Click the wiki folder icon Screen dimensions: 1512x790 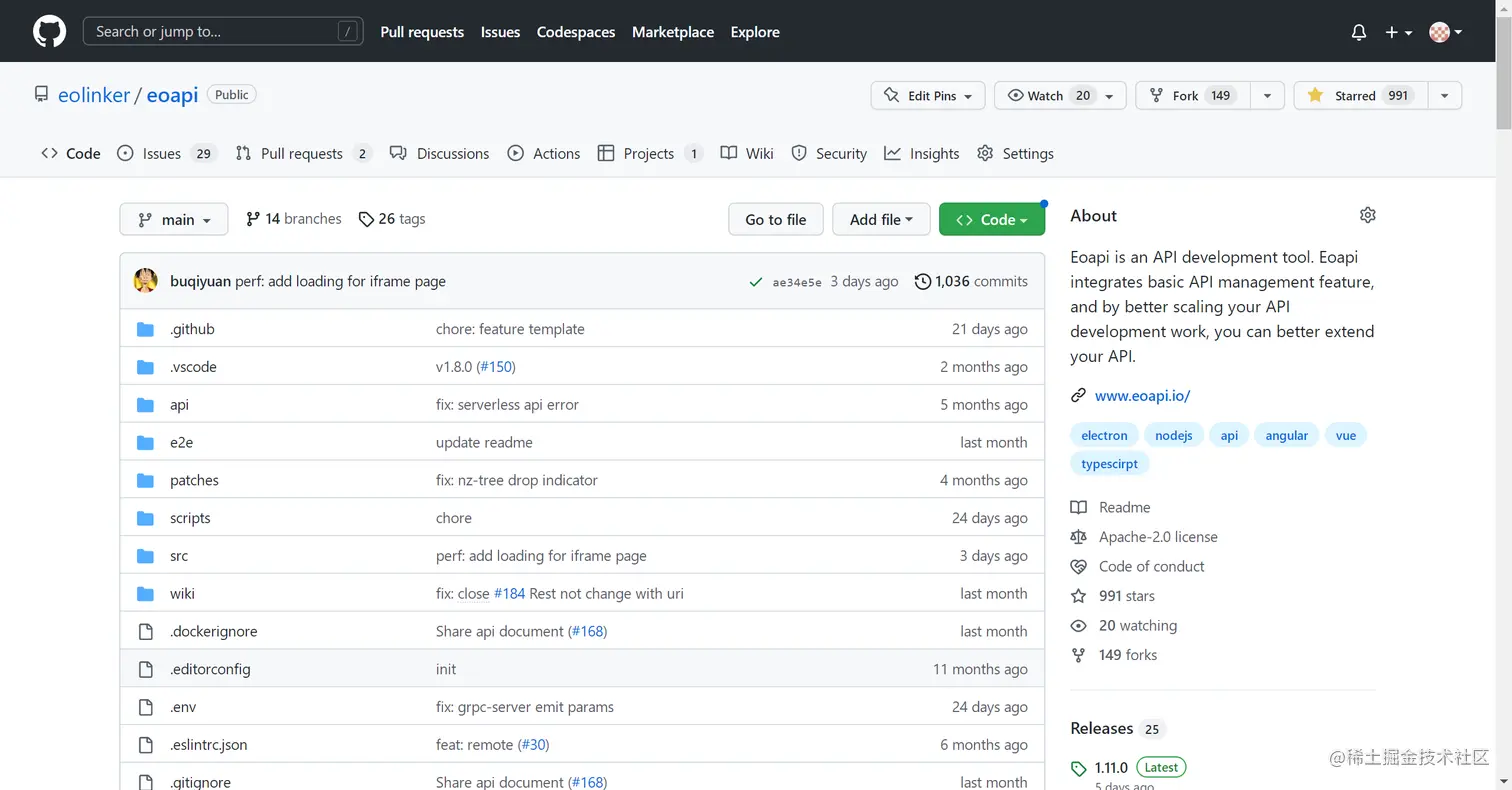click(x=146, y=593)
